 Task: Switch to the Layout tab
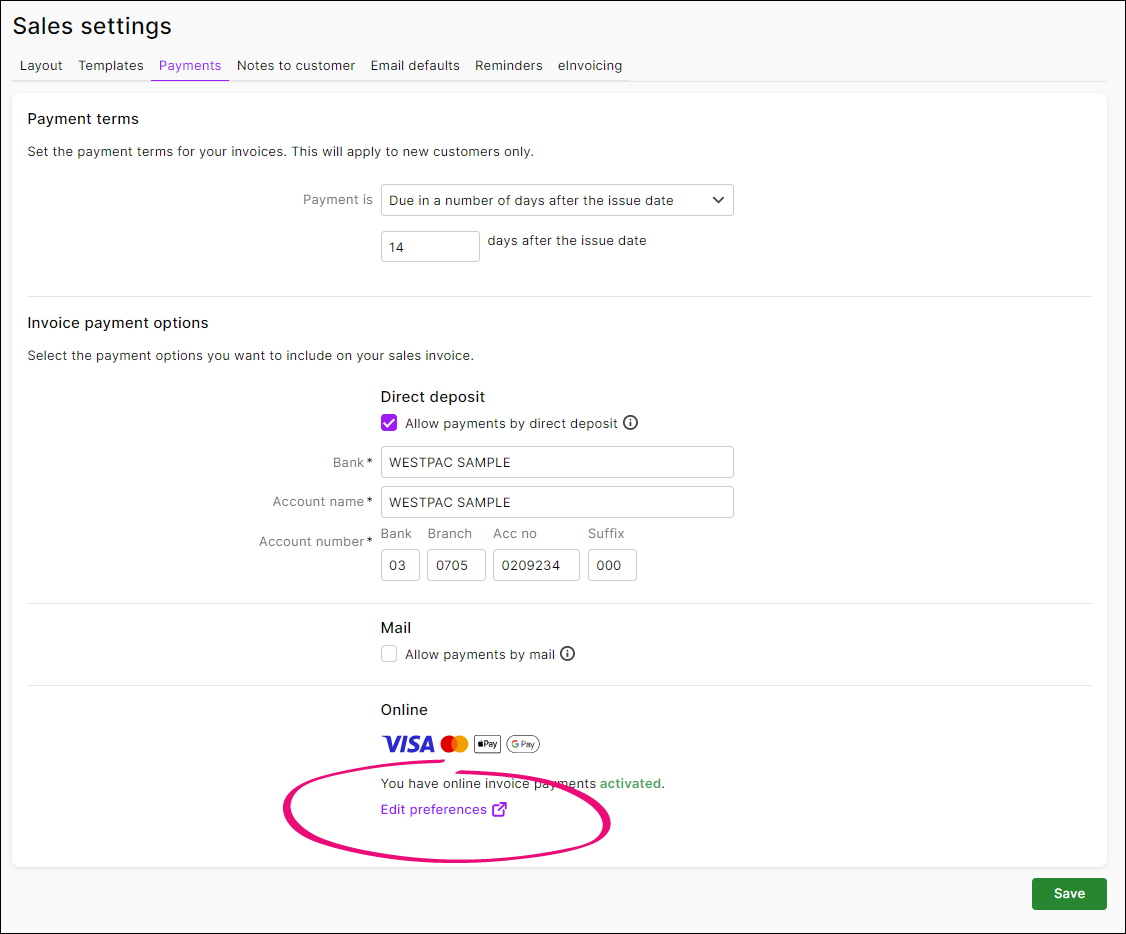41,65
